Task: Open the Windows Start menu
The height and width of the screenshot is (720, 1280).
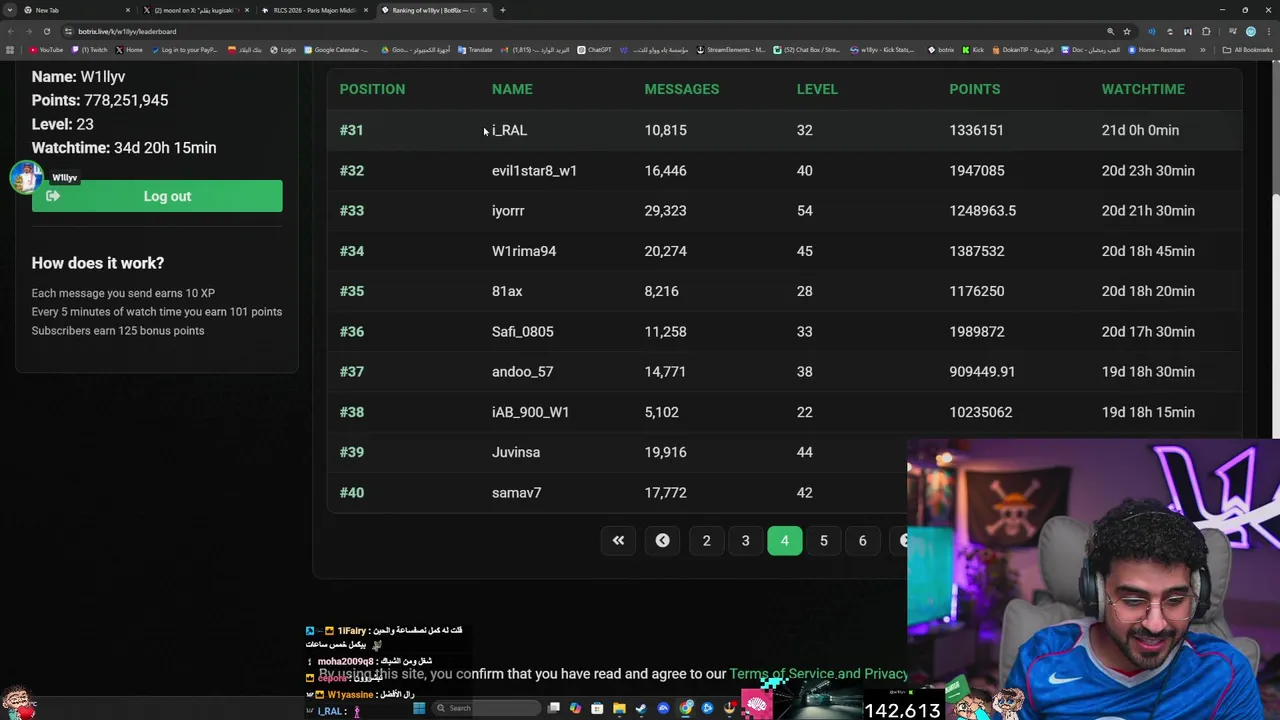Action: [419, 708]
